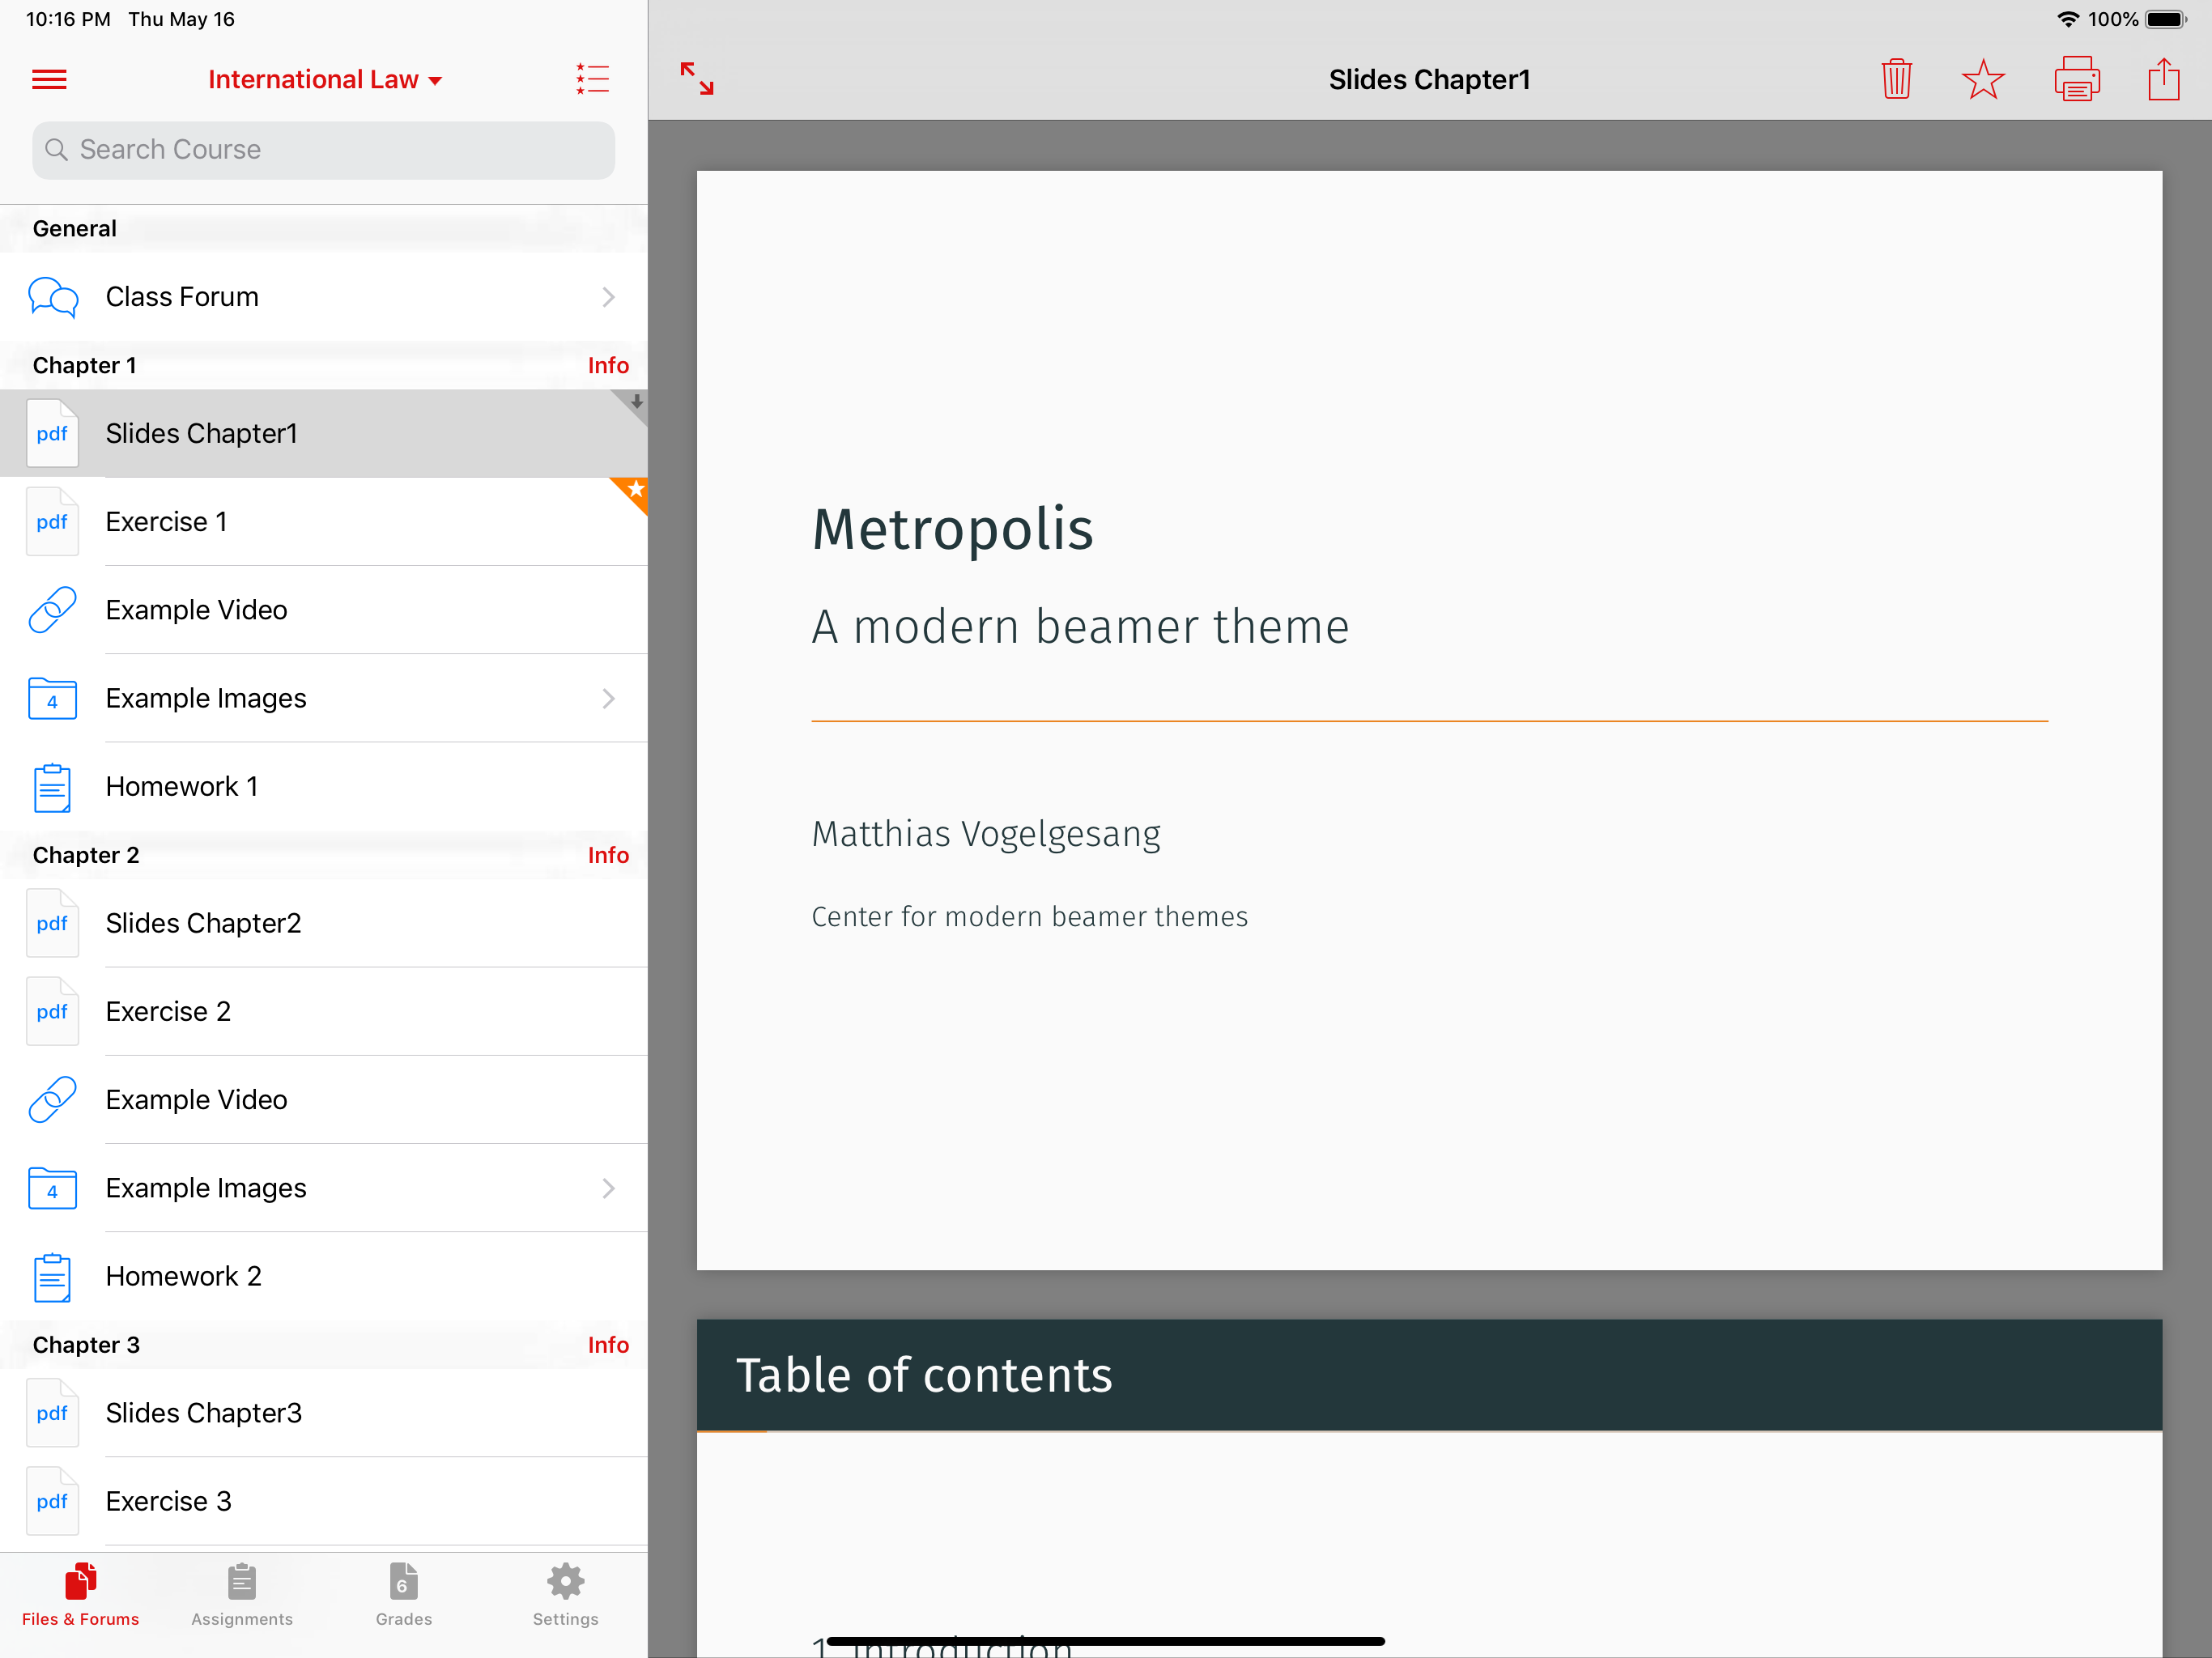2212x1658 pixels.
Task: Click the 'Chapter 3' section header text
Action: [x=86, y=1345]
